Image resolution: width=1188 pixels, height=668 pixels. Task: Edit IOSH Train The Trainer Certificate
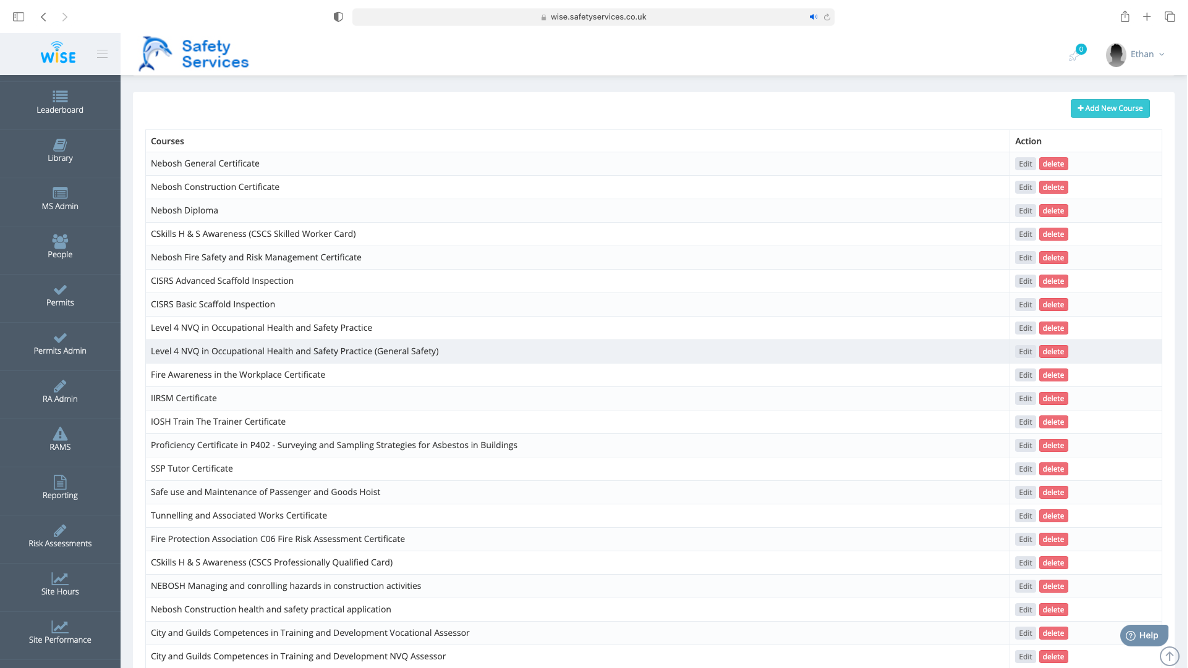[x=1025, y=422]
